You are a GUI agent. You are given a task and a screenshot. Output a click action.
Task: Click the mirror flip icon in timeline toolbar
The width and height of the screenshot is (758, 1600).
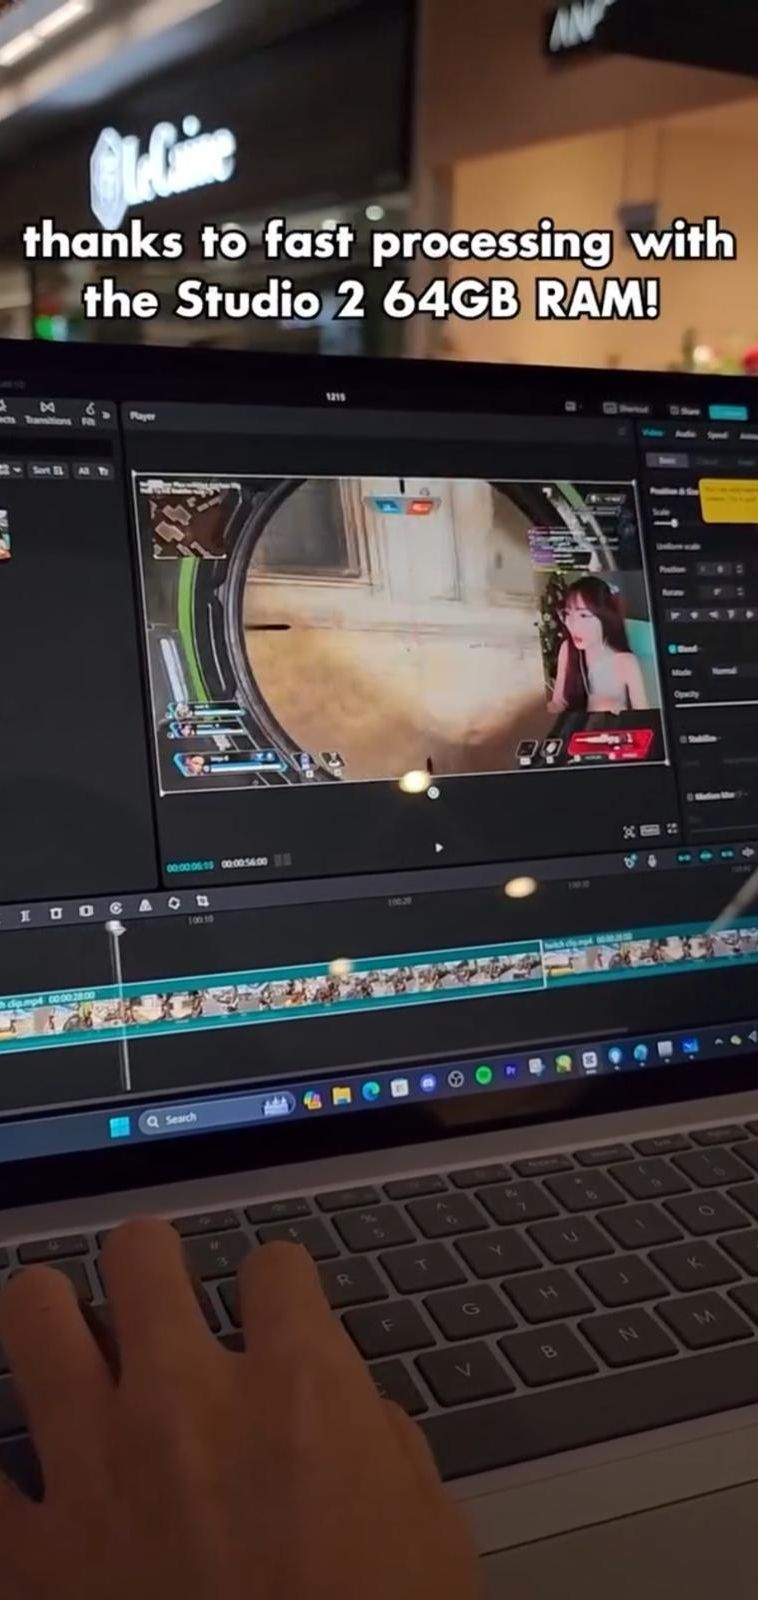[146, 907]
